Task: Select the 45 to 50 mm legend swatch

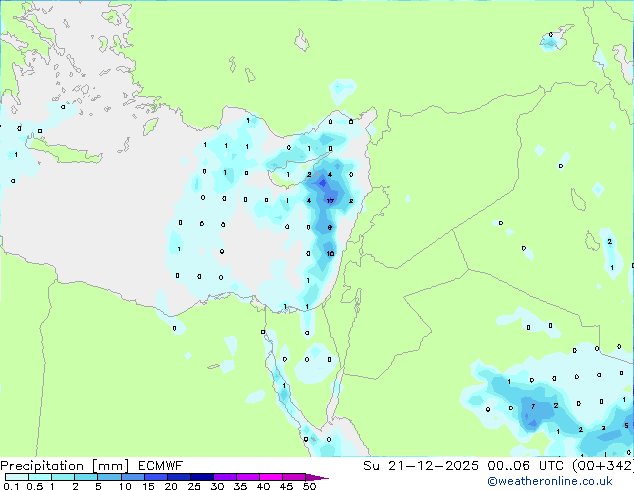Action: click(293, 477)
